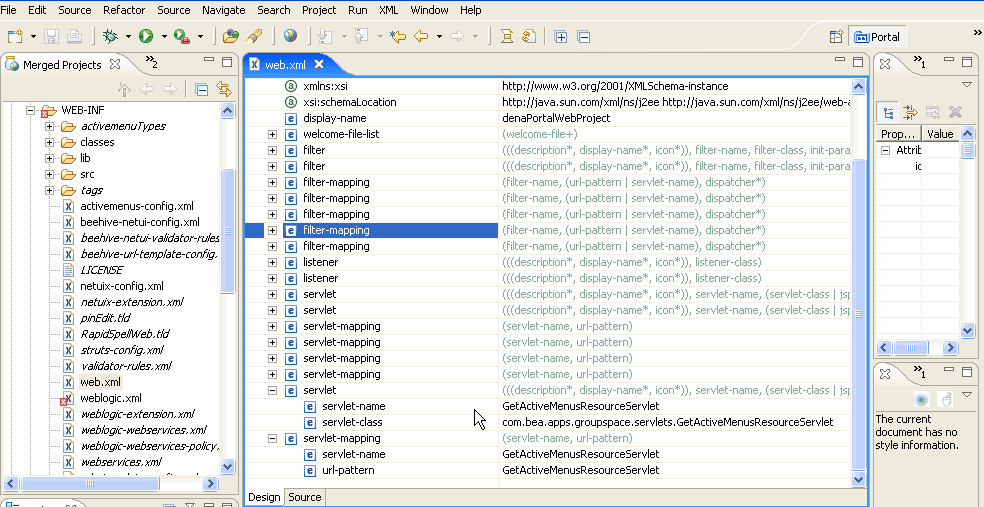Click the Debug bug icon in toolbar
Screen dimensions: 984x507
[x=110, y=36]
